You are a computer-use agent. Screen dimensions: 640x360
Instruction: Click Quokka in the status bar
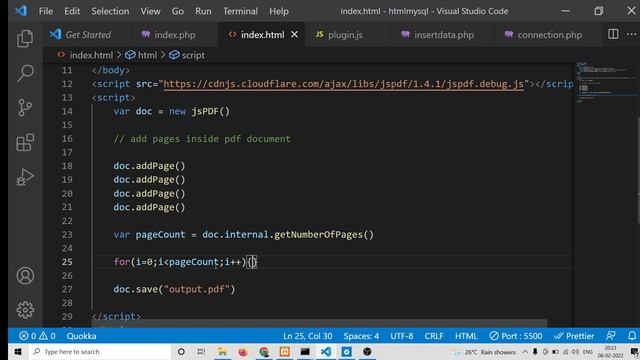pos(81,336)
